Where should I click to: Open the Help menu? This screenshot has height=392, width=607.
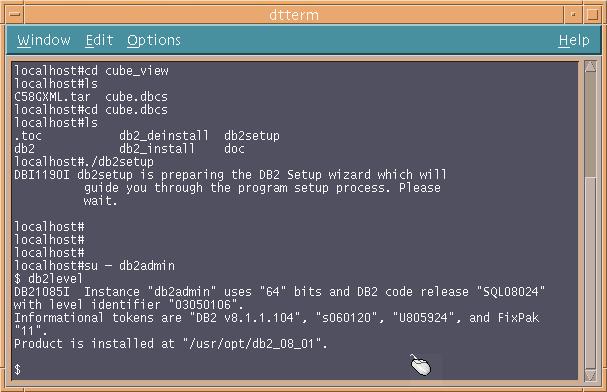574,40
